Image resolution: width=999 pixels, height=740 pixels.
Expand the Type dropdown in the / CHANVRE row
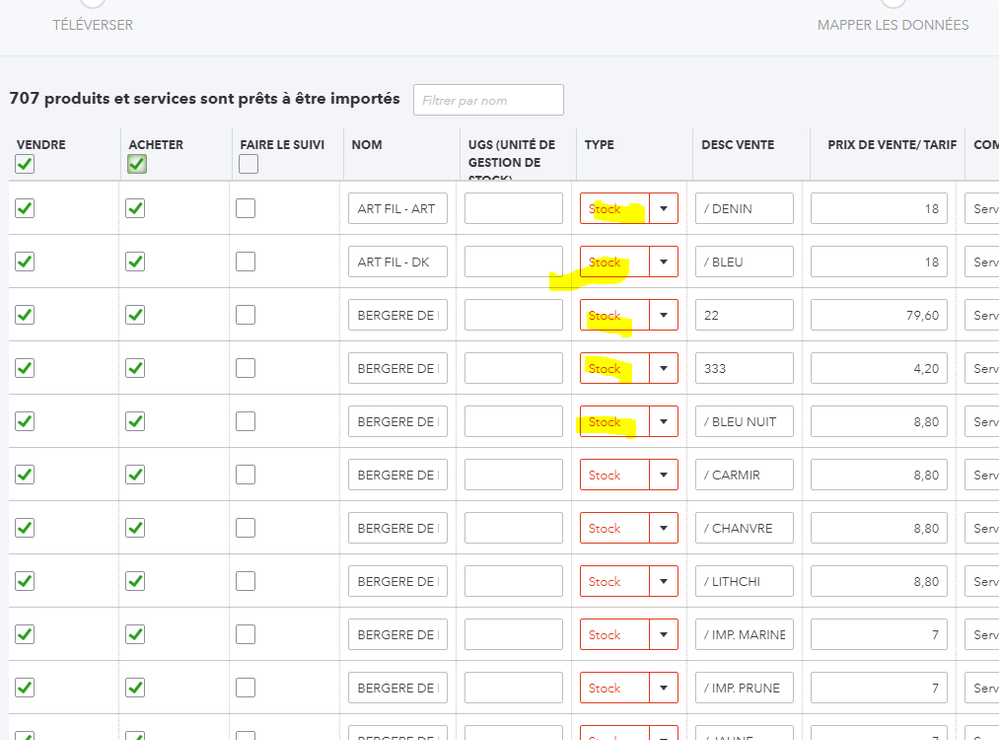663,528
